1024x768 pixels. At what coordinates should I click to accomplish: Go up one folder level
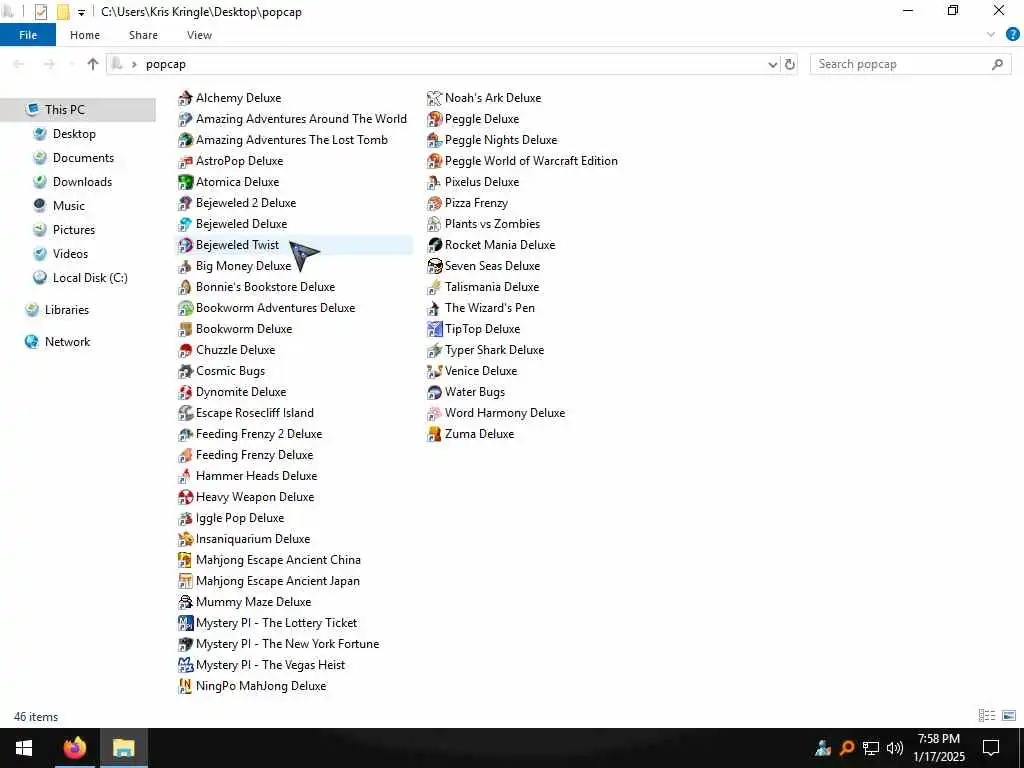[x=93, y=64]
